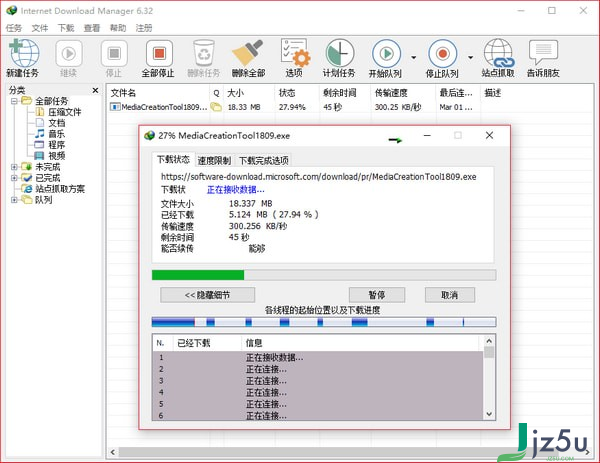Open the 文件 menu
Screen dimensions: 600x463
(x=40, y=28)
